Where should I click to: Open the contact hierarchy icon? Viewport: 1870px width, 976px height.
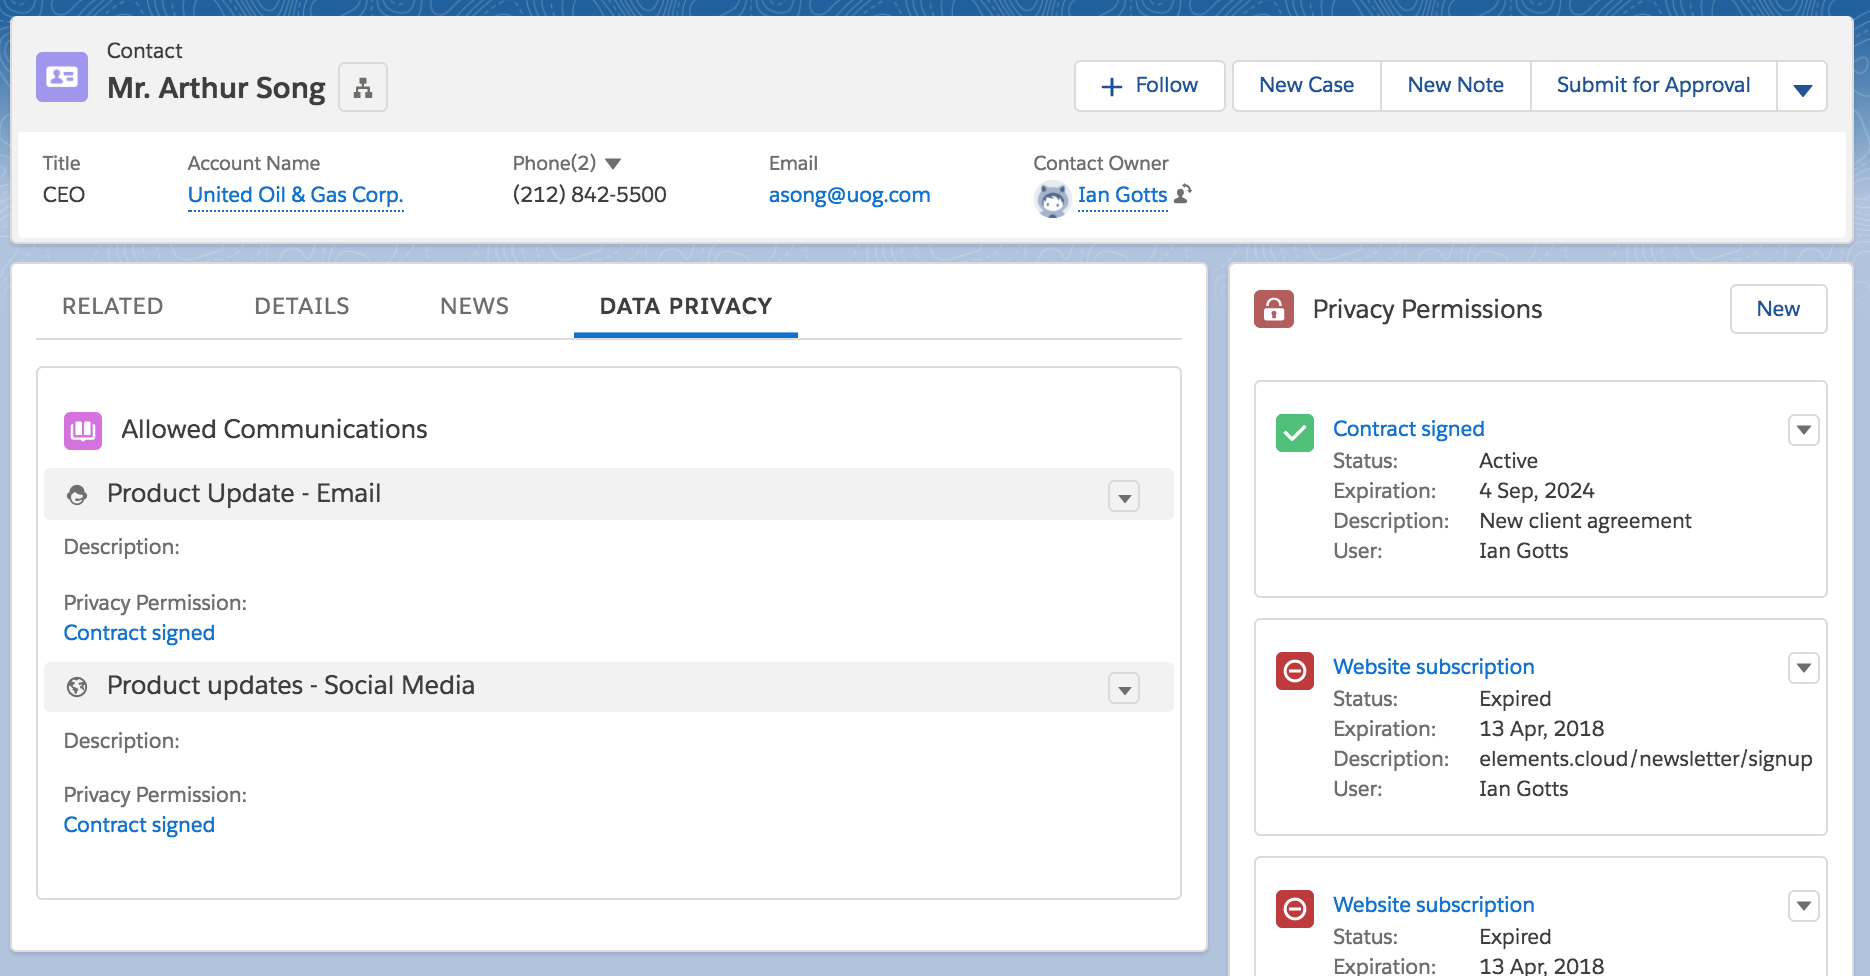coord(363,87)
